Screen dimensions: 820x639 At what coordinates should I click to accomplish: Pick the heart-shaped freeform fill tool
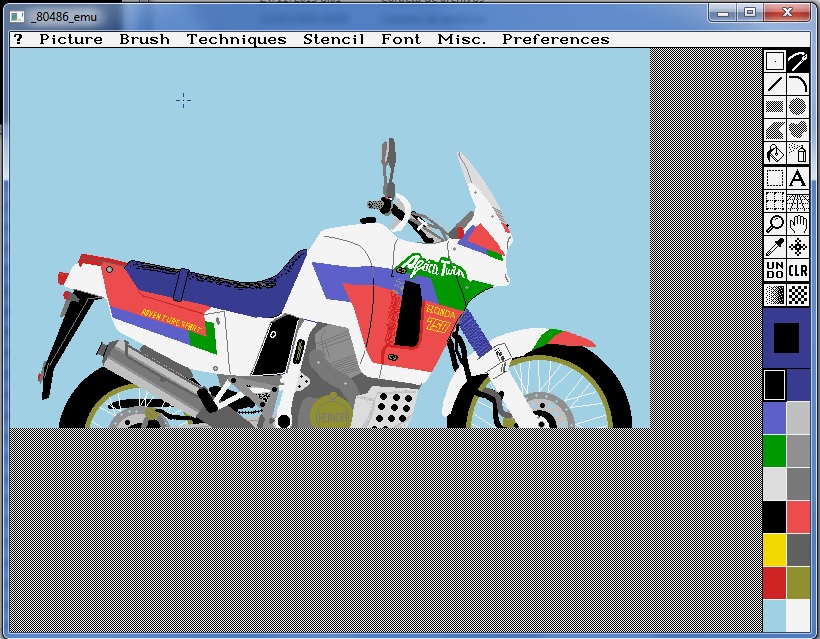point(798,130)
